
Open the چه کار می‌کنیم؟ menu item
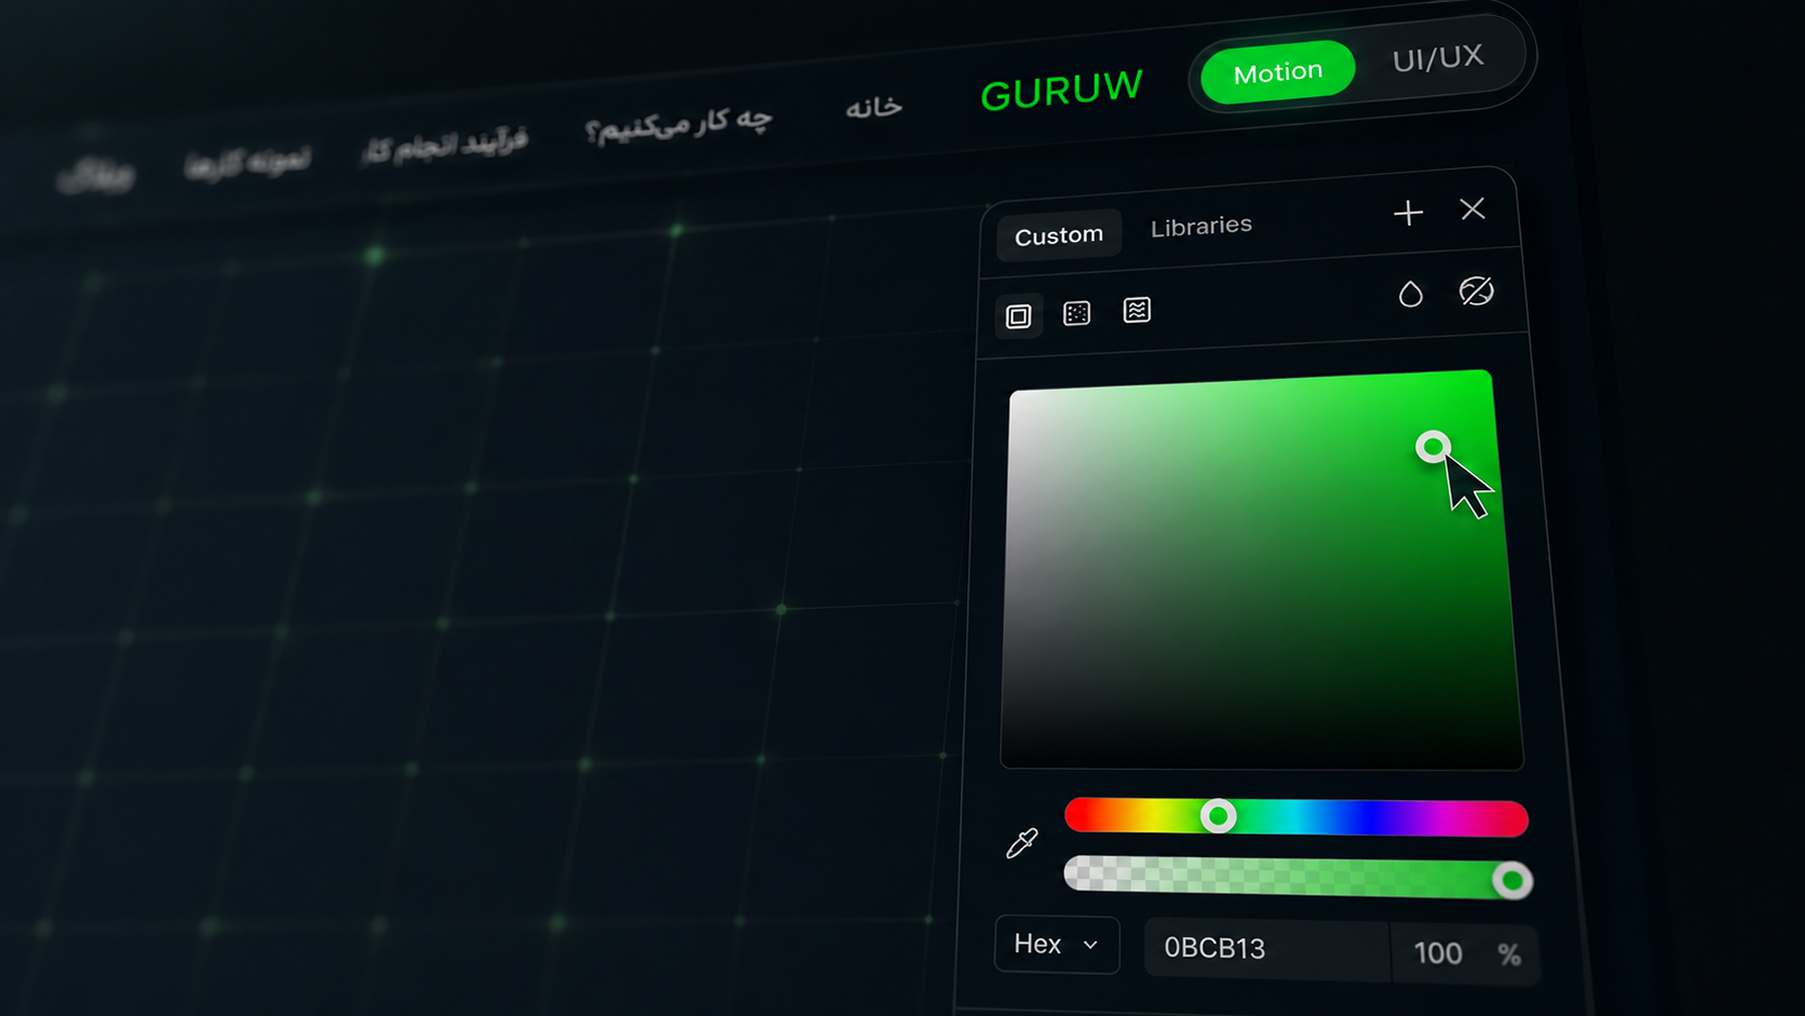click(679, 123)
